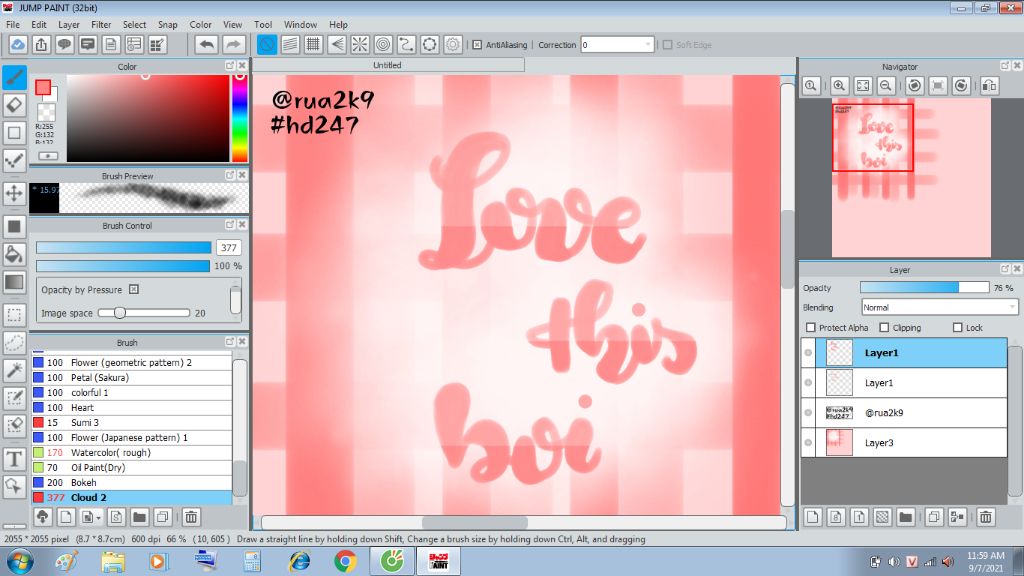Open the Filter menu
This screenshot has height=576, width=1024.
pyautogui.click(x=101, y=25)
